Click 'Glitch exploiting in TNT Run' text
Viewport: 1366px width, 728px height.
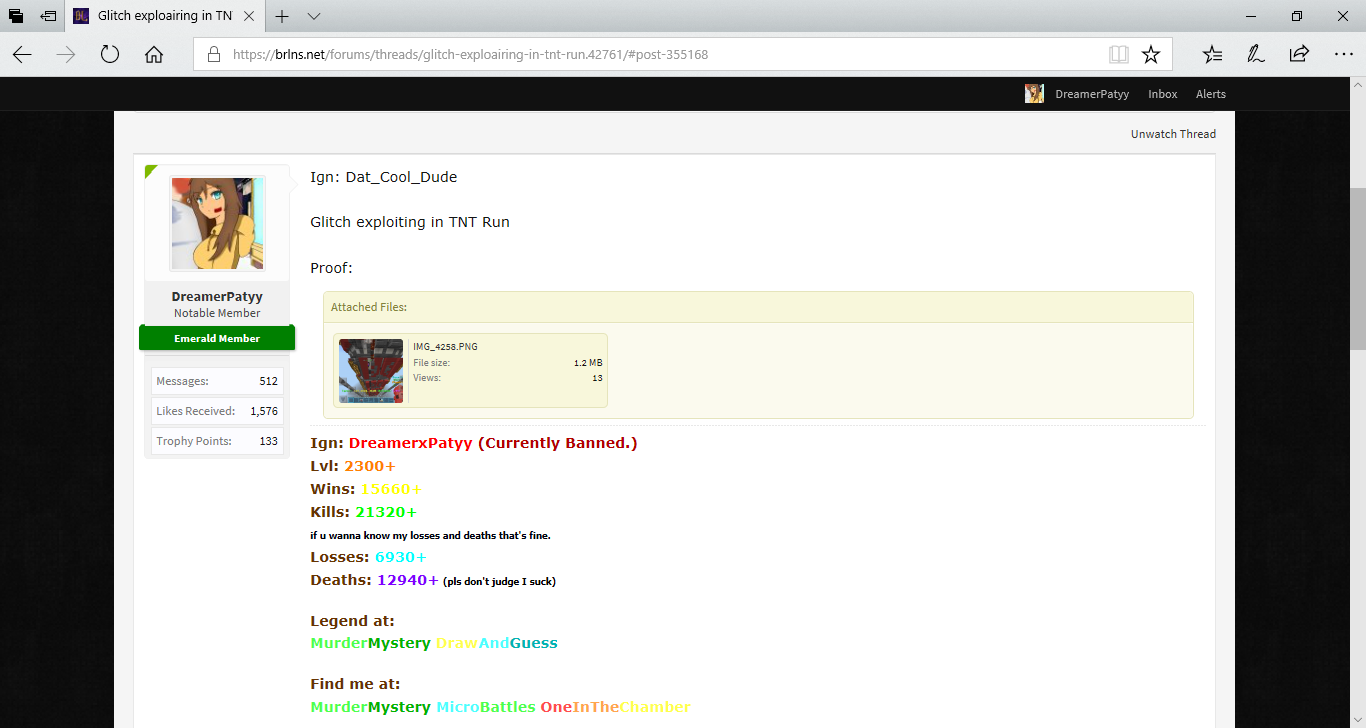[410, 222]
